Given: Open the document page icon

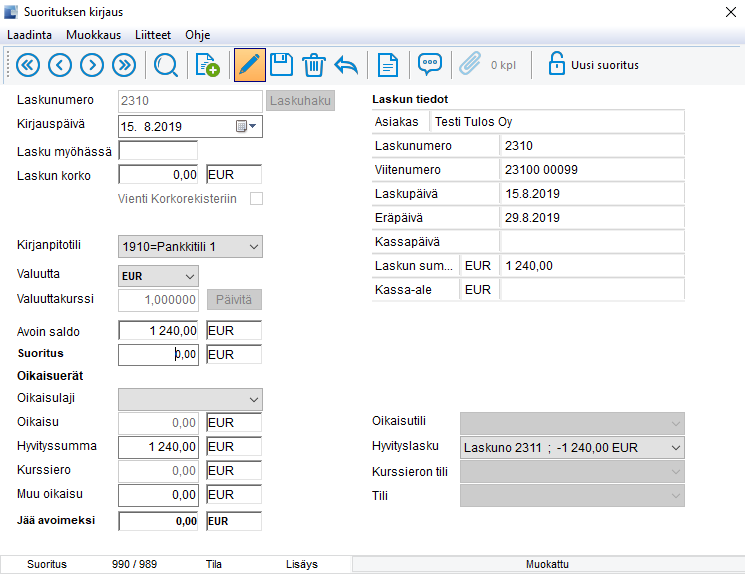Looking at the screenshot, I should [388, 65].
